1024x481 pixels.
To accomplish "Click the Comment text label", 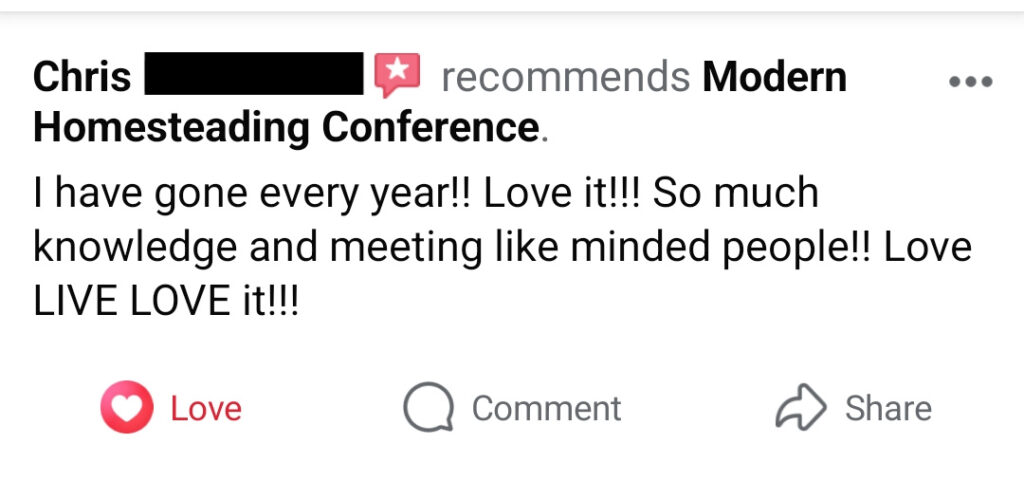I will point(546,409).
